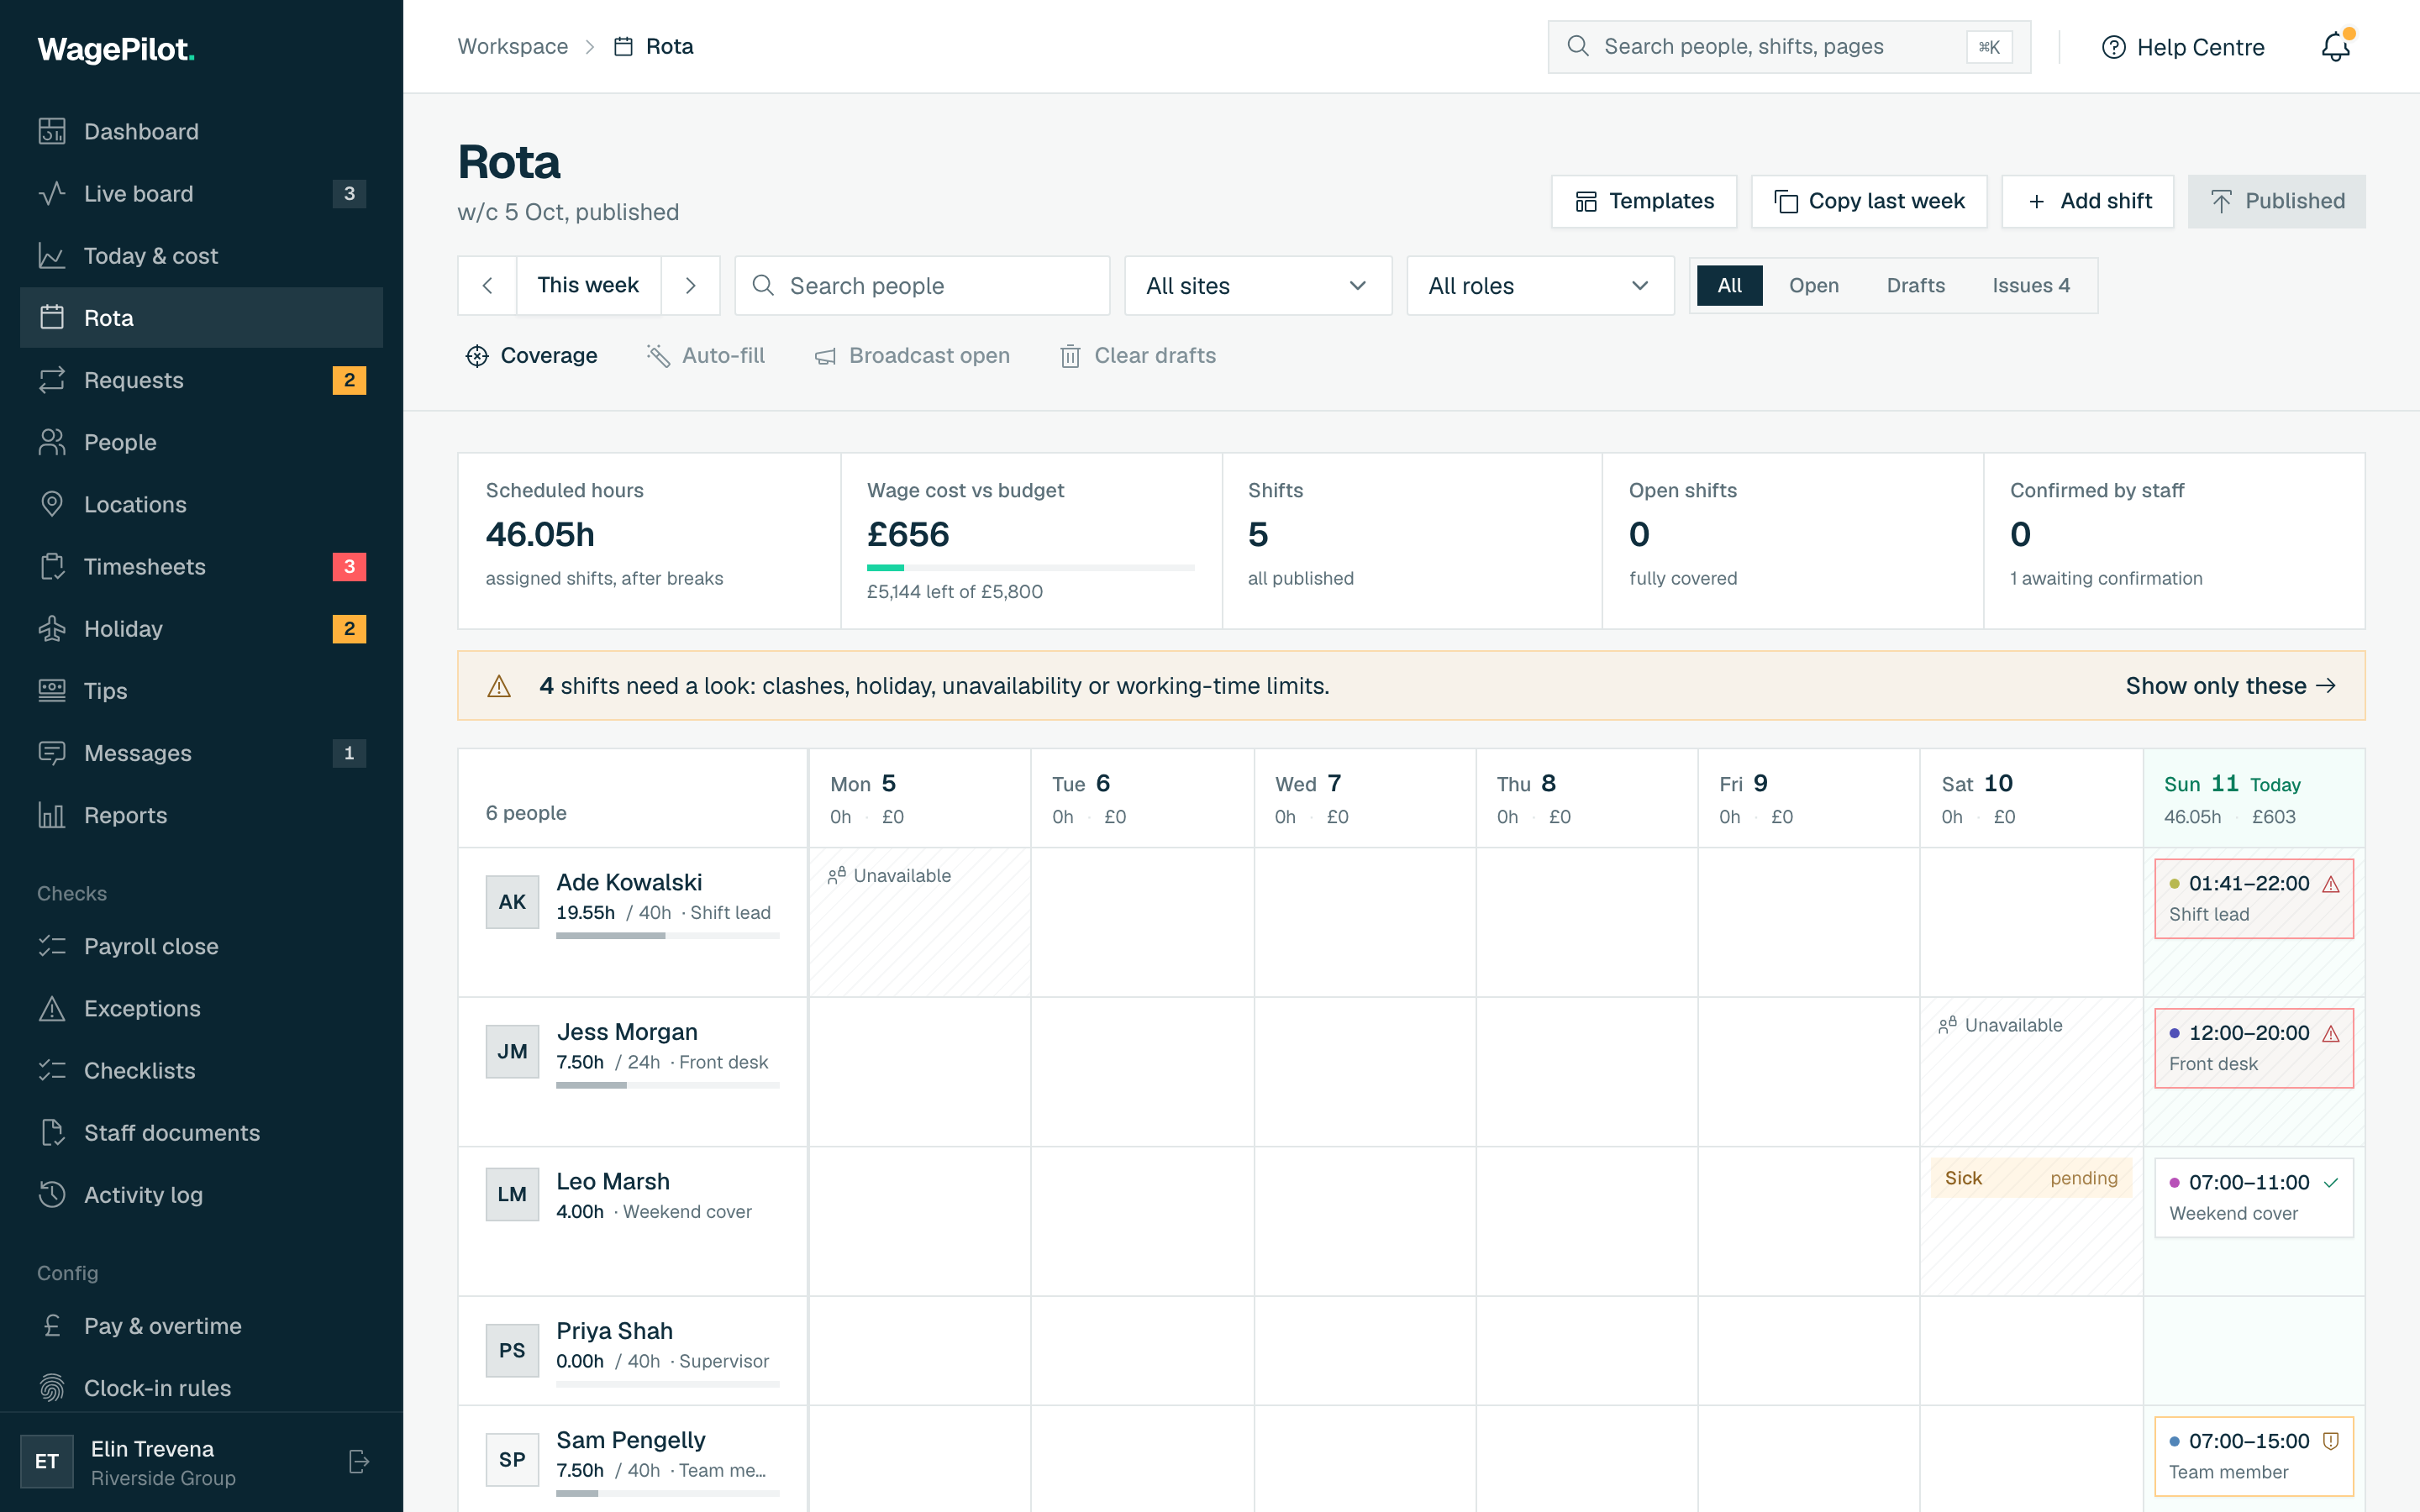
Task: Click the log out icon beside Elin Trevena
Action: (x=359, y=1462)
